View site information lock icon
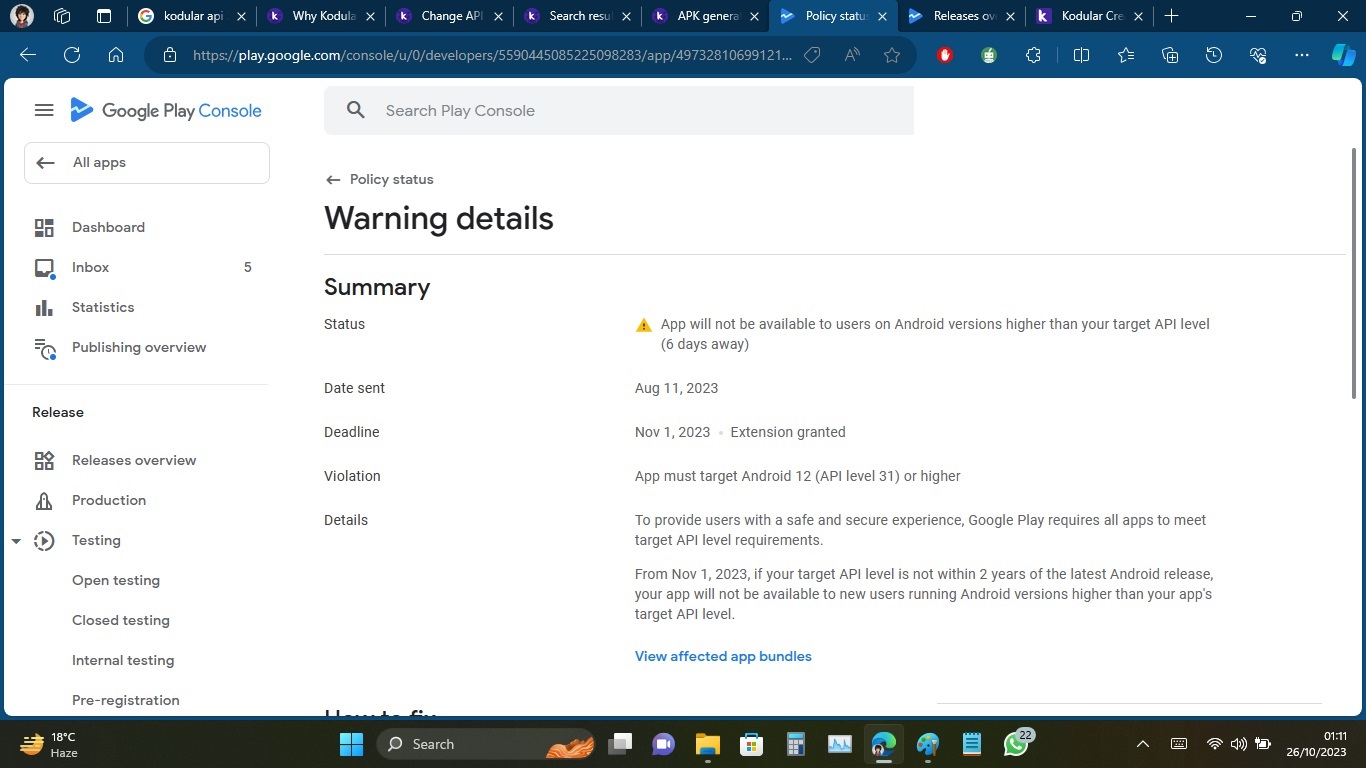This screenshot has height=768, width=1366. (170, 55)
